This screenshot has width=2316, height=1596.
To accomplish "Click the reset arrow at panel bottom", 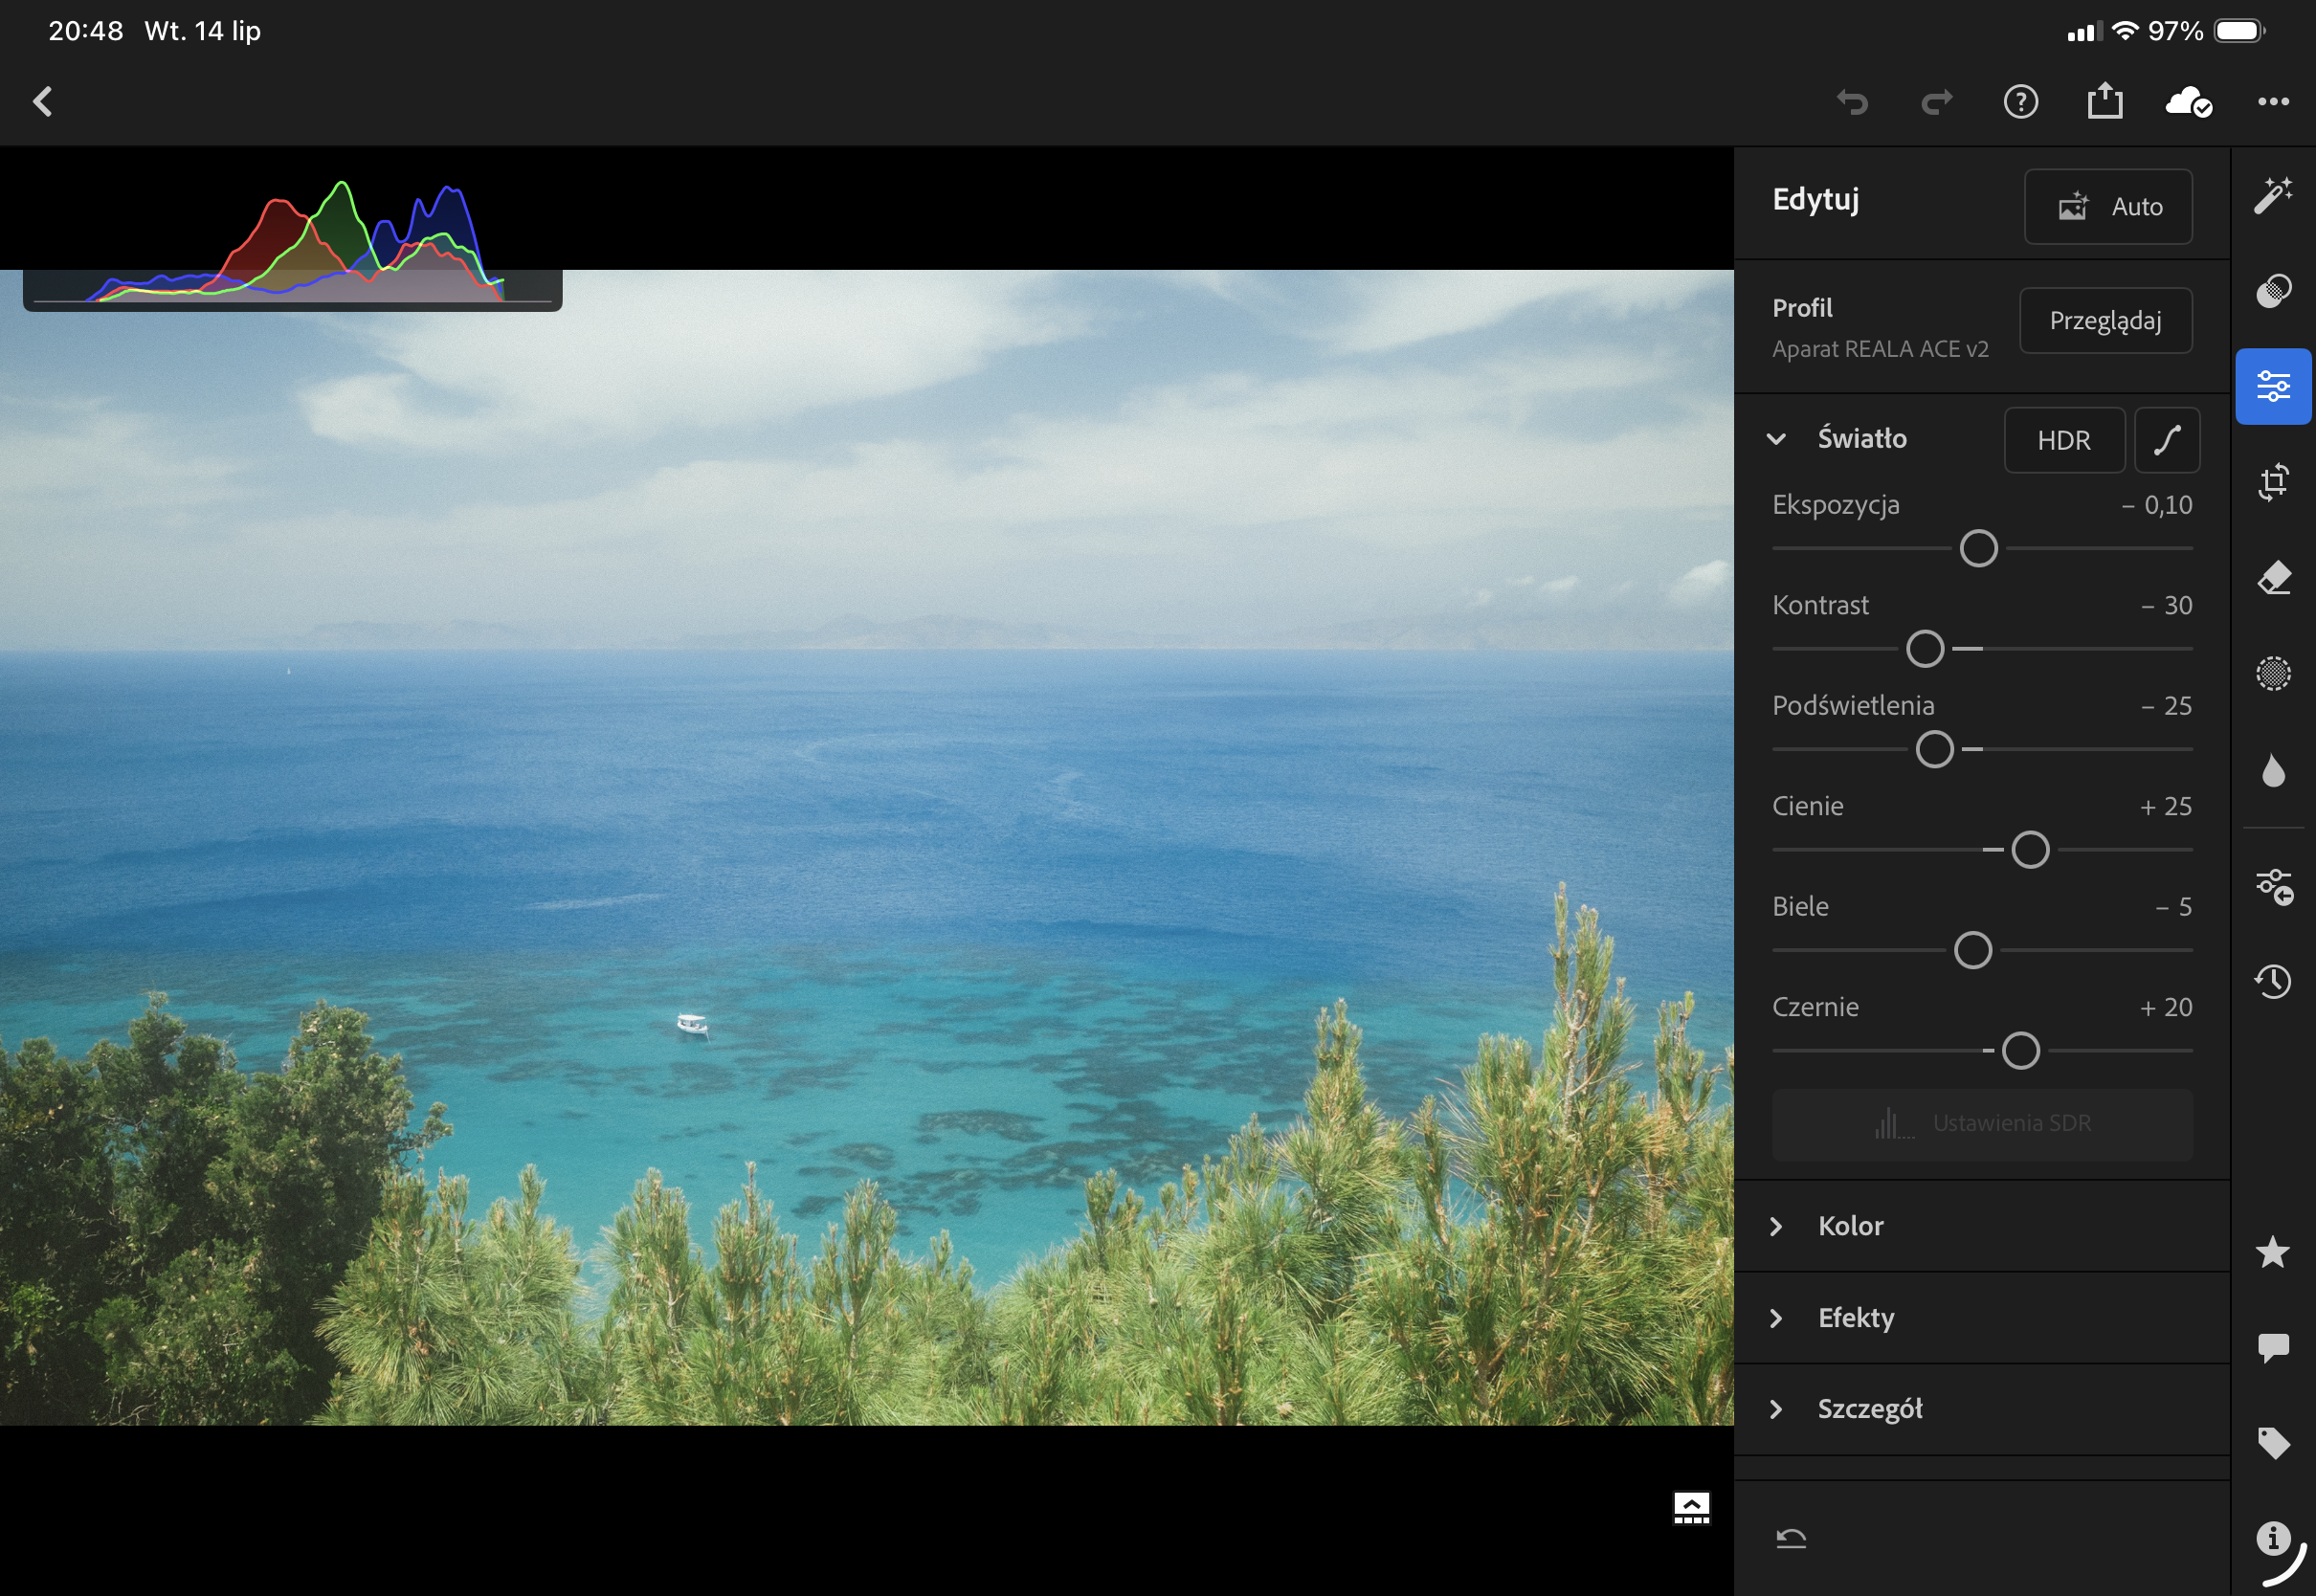I will [x=1790, y=1538].
